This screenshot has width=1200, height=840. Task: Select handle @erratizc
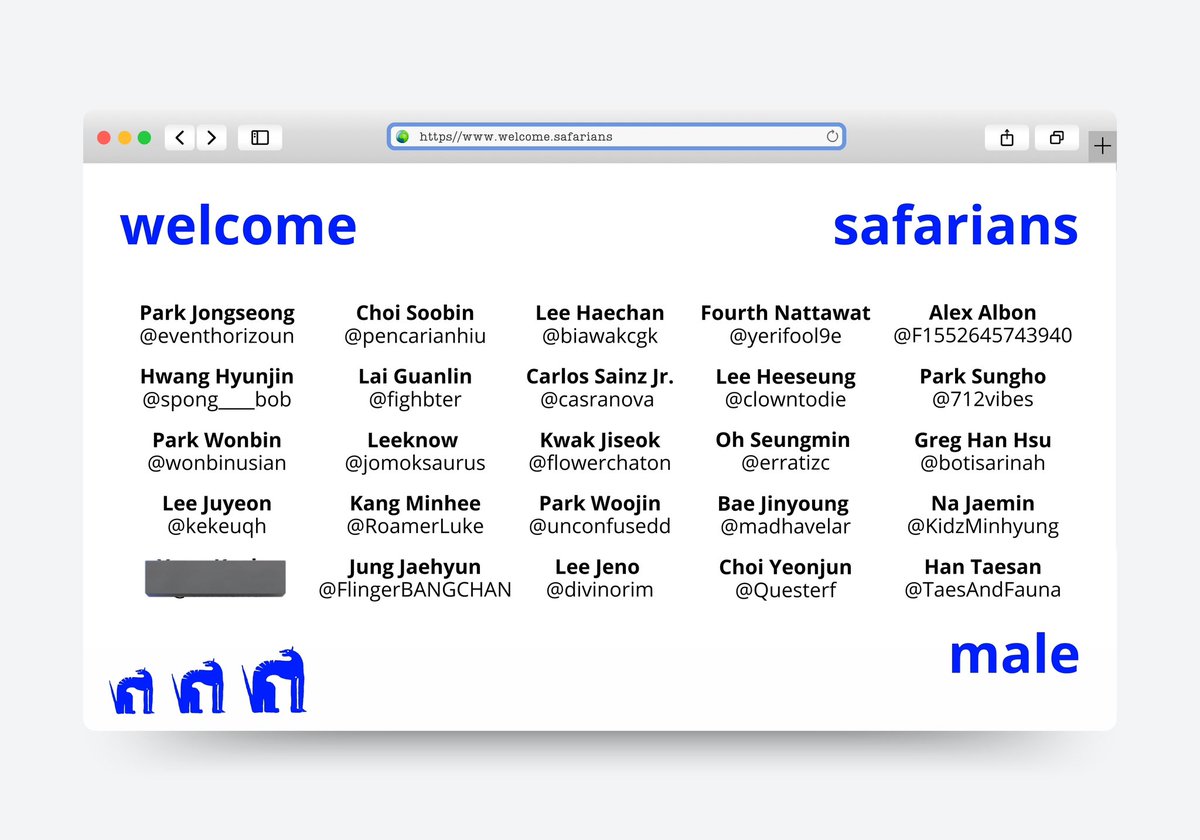tap(785, 463)
